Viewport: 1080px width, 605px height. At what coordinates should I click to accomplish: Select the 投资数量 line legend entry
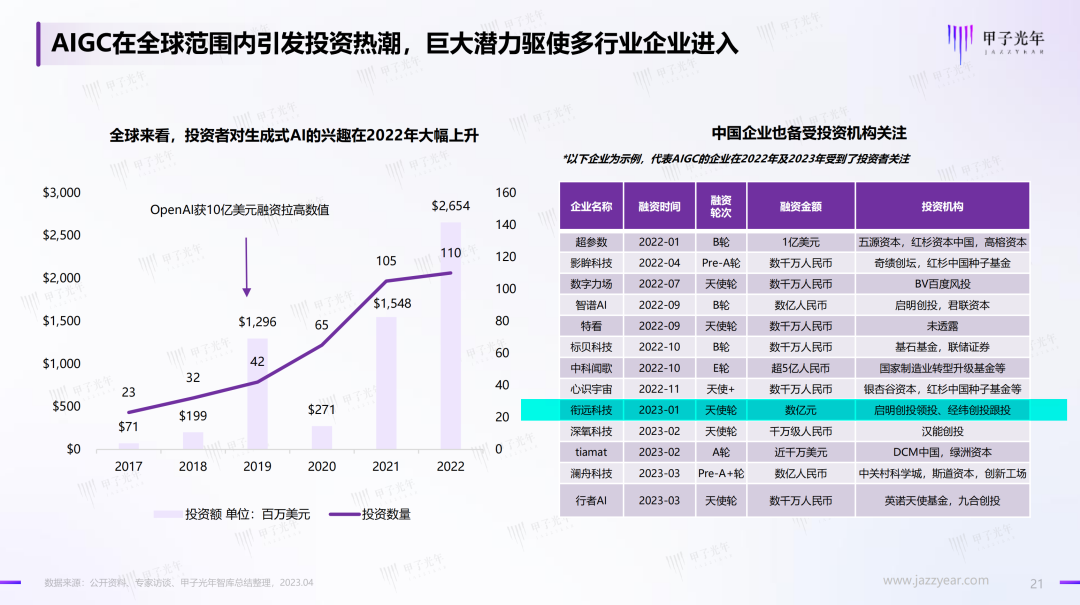coord(370,514)
